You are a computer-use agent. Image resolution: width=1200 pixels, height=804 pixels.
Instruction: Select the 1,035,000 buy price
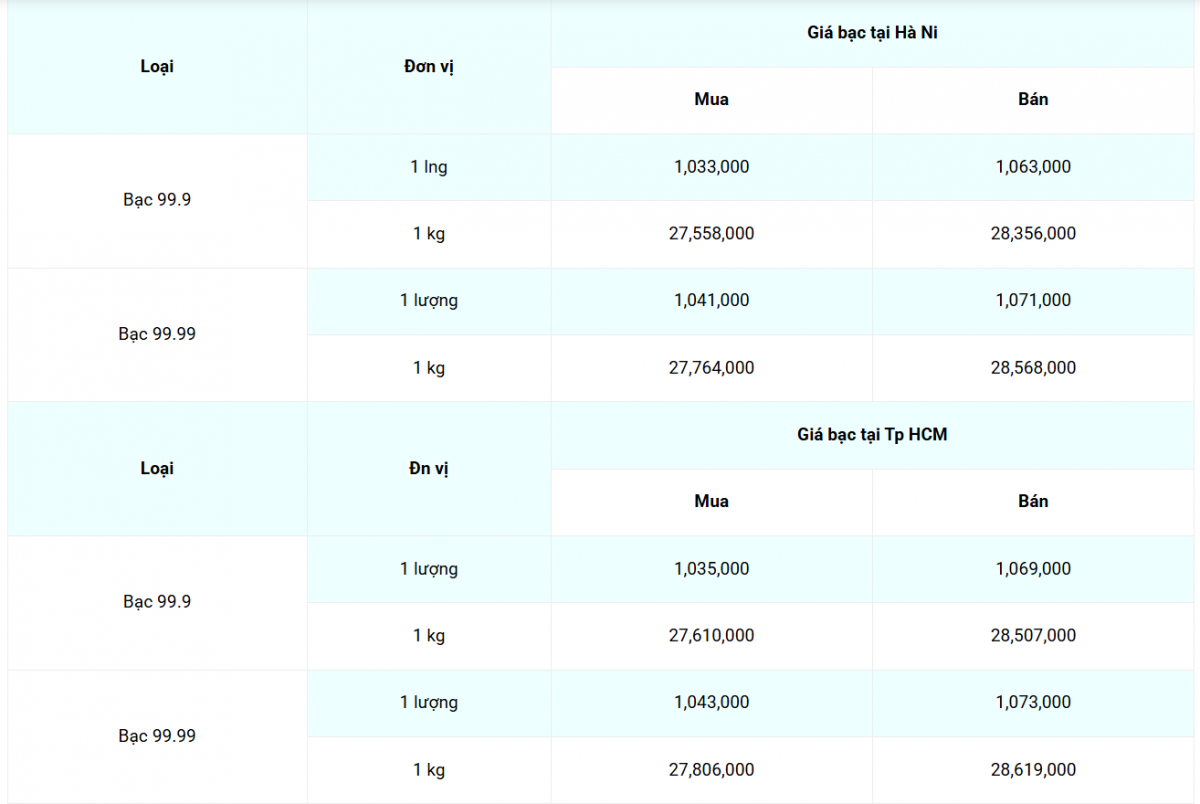(x=711, y=569)
